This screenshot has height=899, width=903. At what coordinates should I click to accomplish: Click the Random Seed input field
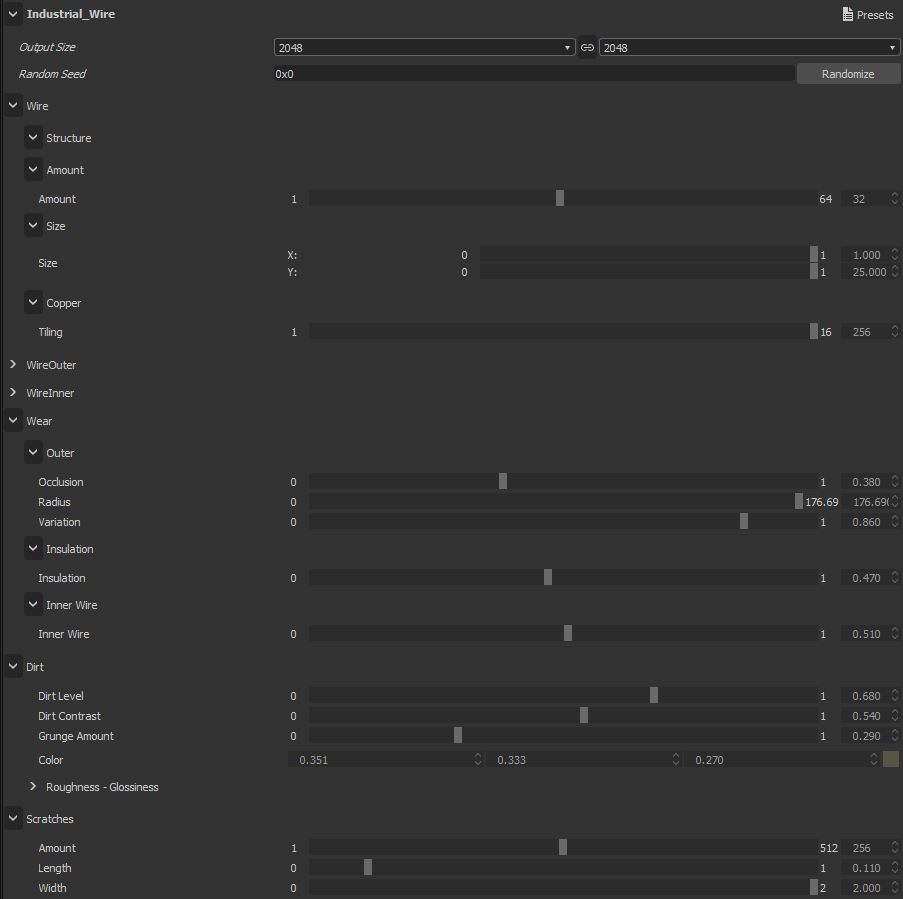point(534,74)
